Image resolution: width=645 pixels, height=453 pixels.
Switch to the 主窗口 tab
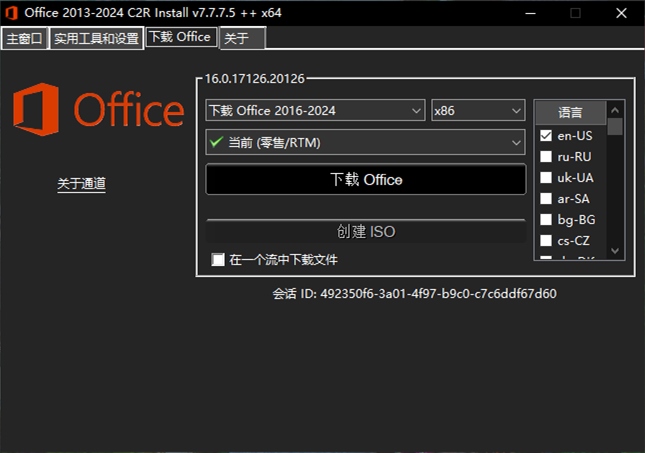click(x=25, y=39)
